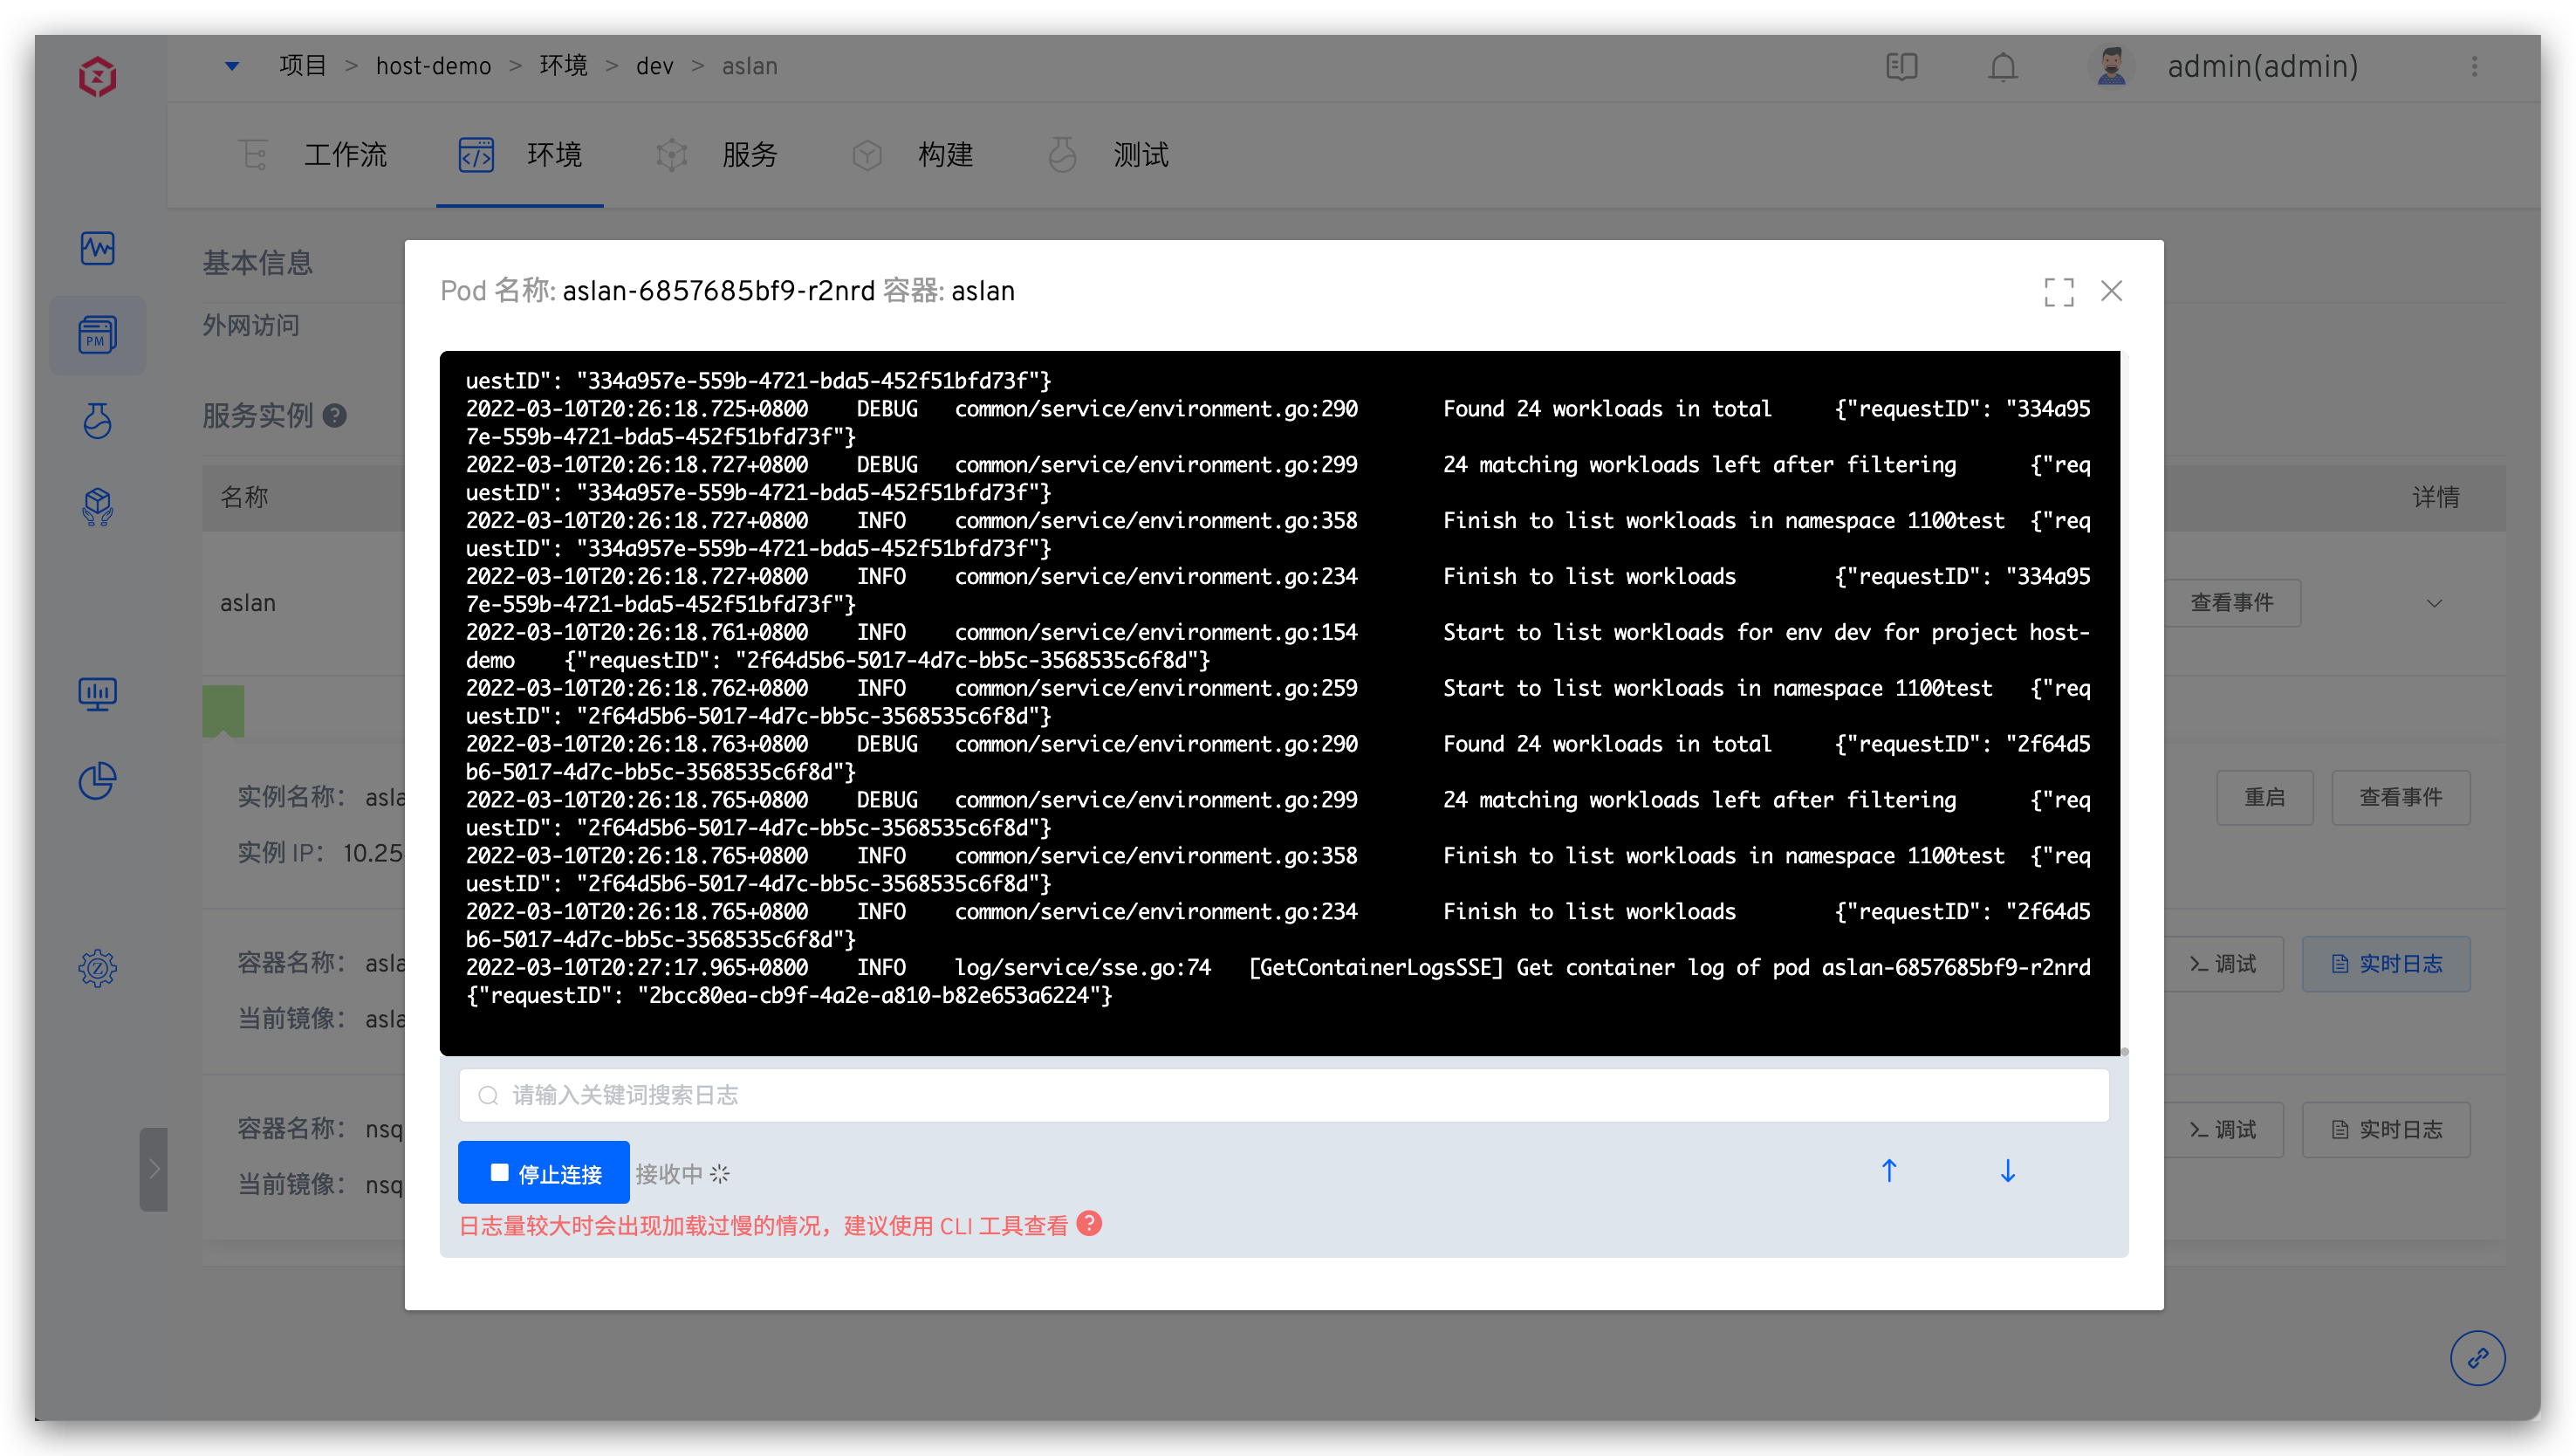
Task: Switch to the 工作流 tab
Action: (344, 155)
